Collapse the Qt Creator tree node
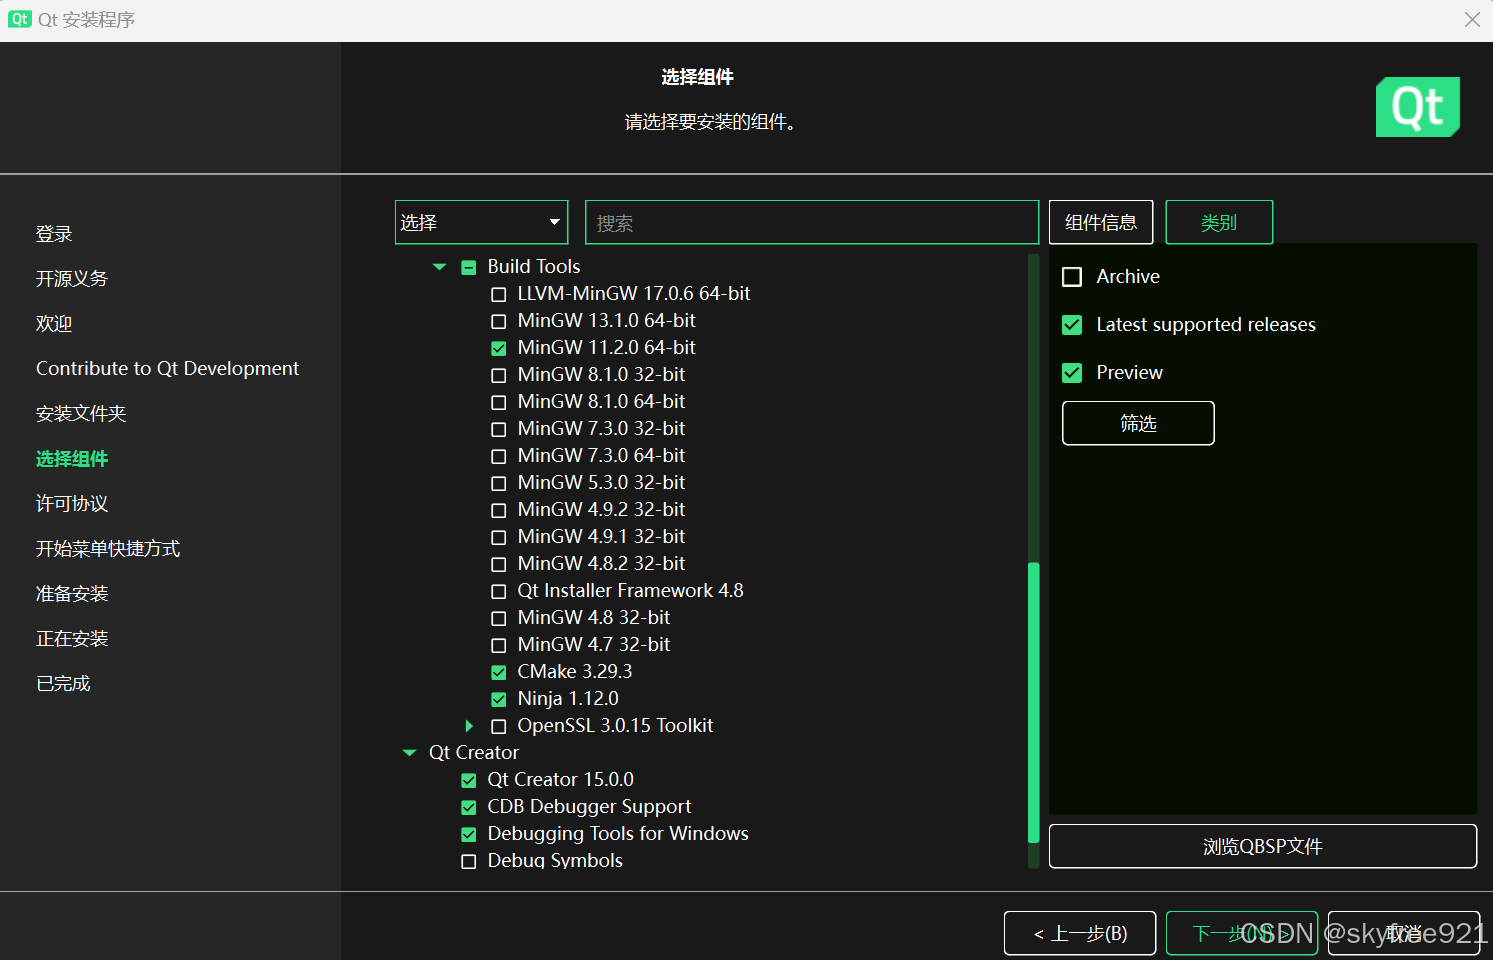This screenshot has width=1493, height=960. pos(409,753)
